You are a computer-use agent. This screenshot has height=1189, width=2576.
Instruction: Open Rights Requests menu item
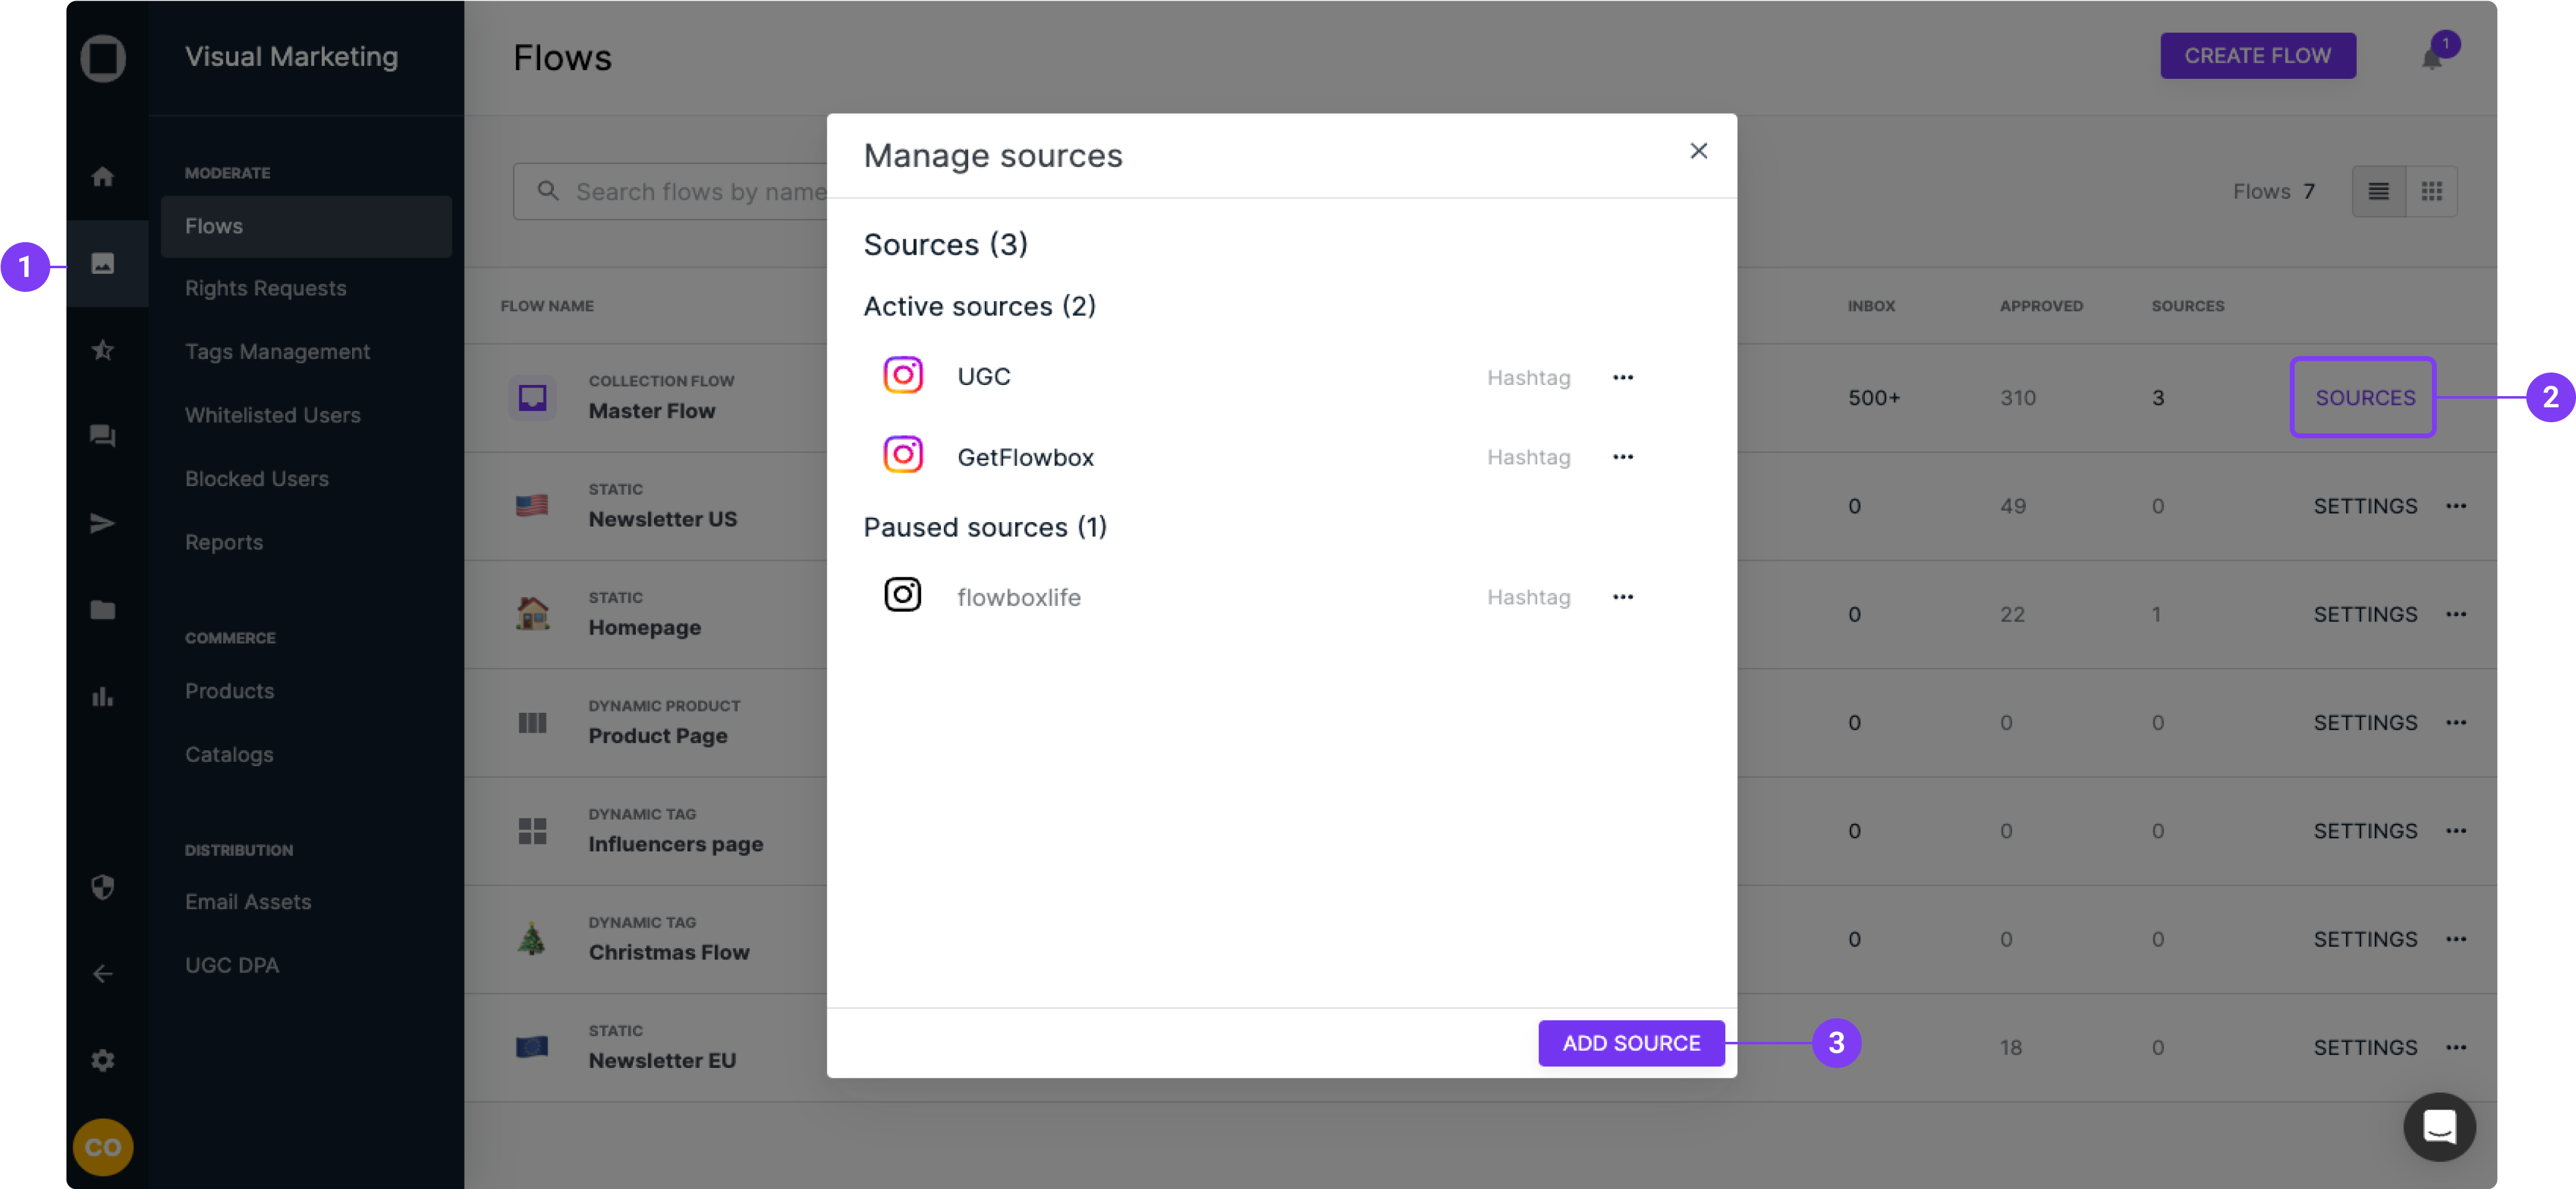click(x=265, y=288)
